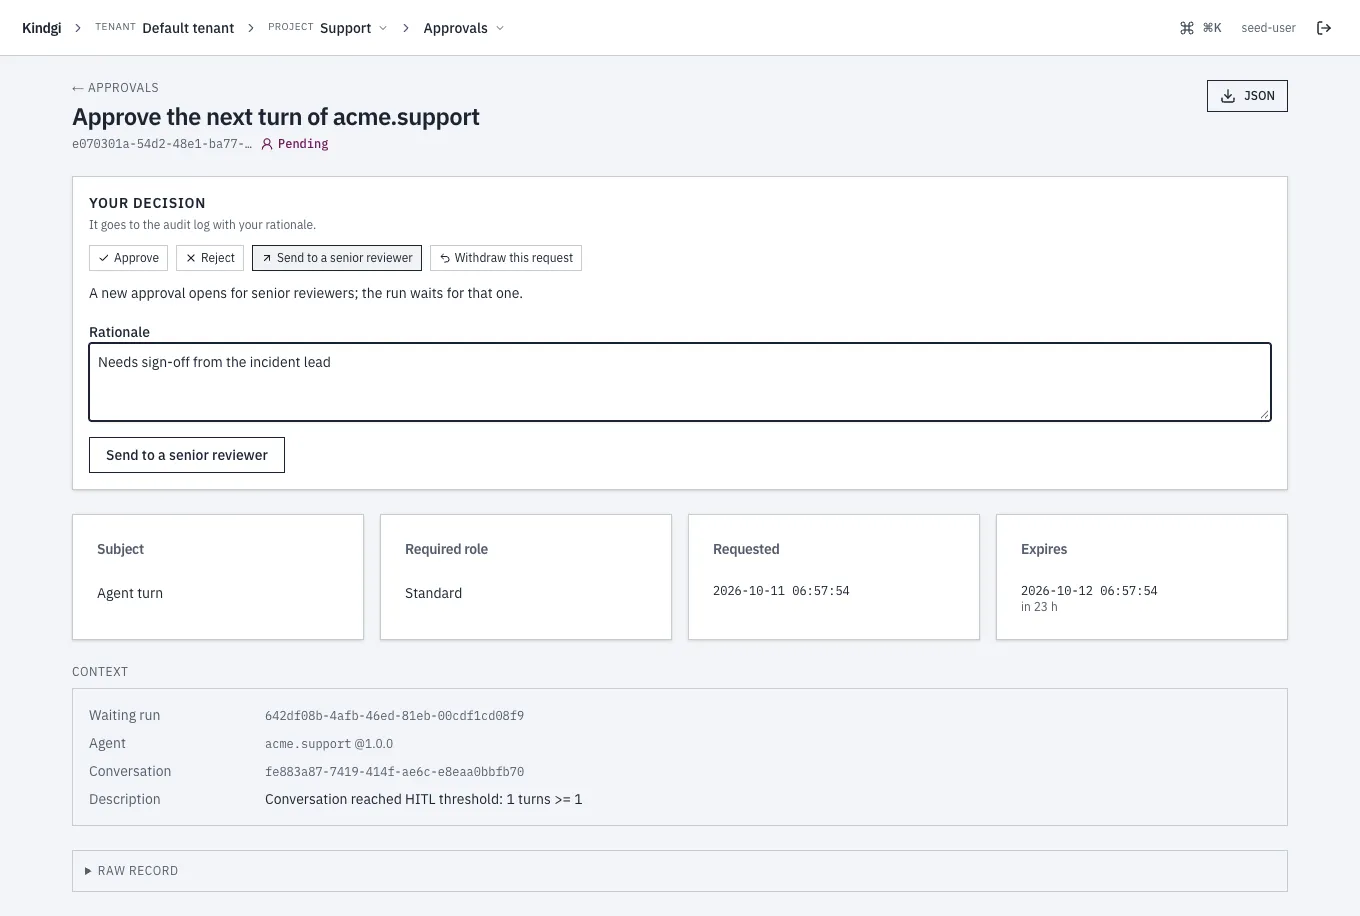Image resolution: width=1360 pixels, height=916 pixels.
Task: Expand the Approvals section dropdown
Action: 464,28
